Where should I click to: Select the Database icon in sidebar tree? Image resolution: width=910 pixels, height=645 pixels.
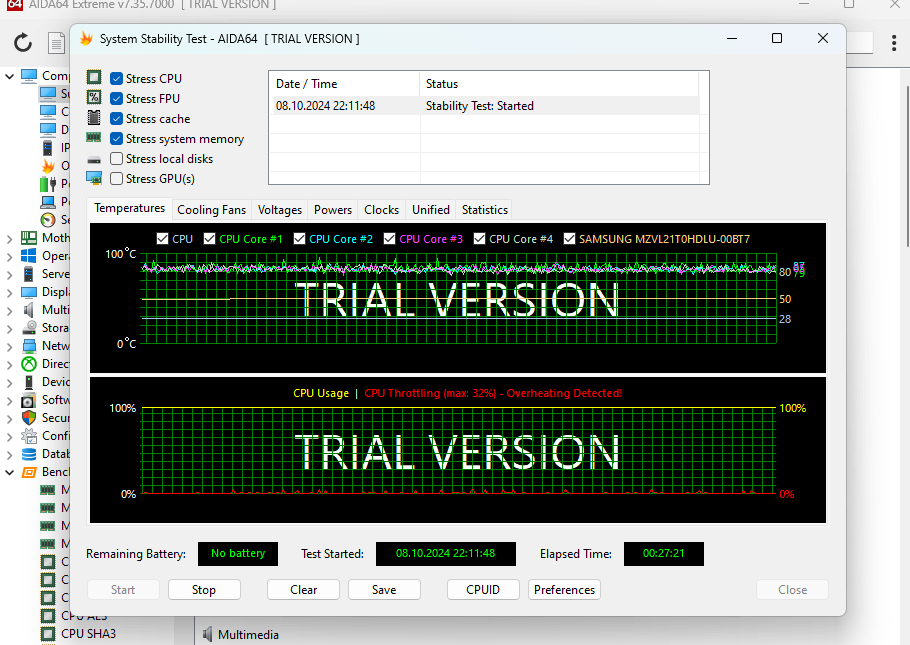tap(29, 454)
